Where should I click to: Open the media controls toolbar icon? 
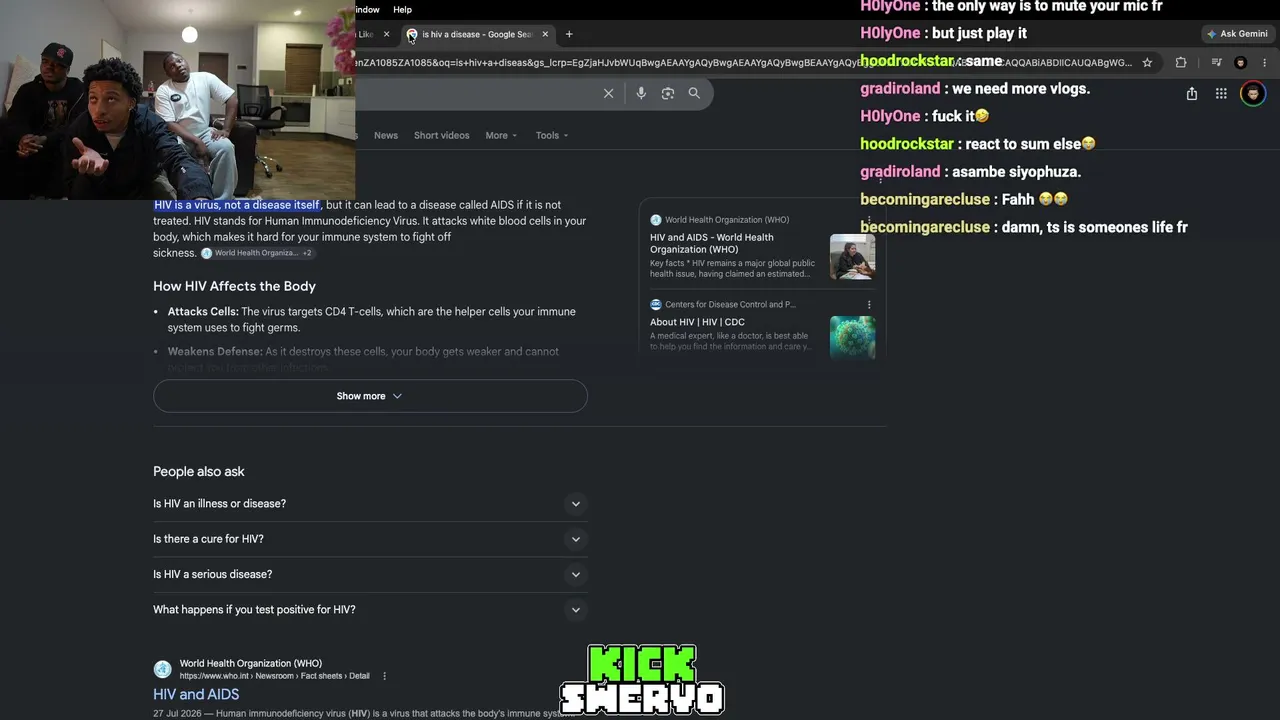coord(1216,62)
